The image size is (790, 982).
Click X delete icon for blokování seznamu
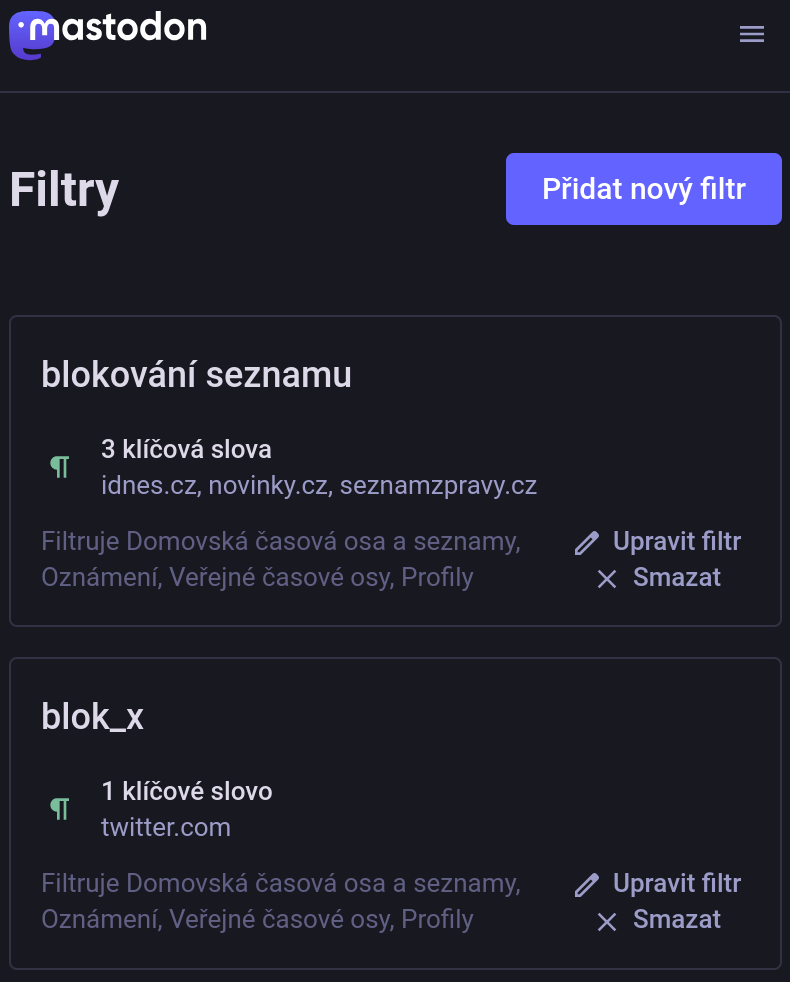pos(606,579)
